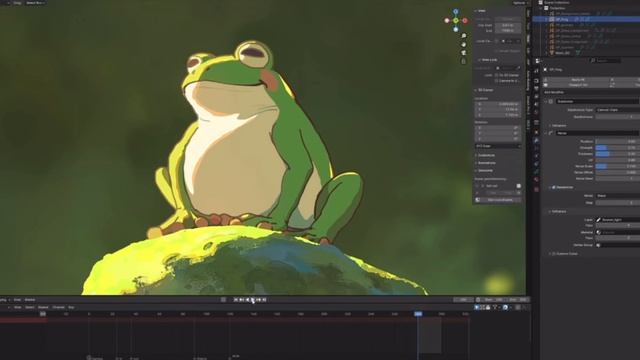
Task: Adjust the Noise Scale slider
Action: click(x=618, y=167)
